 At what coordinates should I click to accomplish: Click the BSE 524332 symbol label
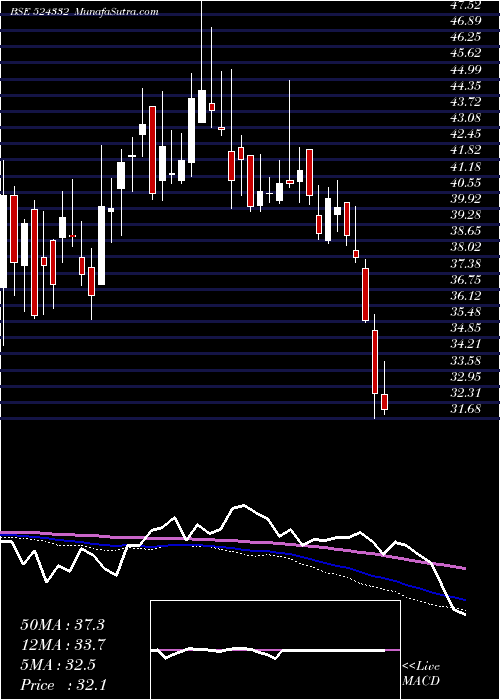pyautogui.click(x=40, y=12)
